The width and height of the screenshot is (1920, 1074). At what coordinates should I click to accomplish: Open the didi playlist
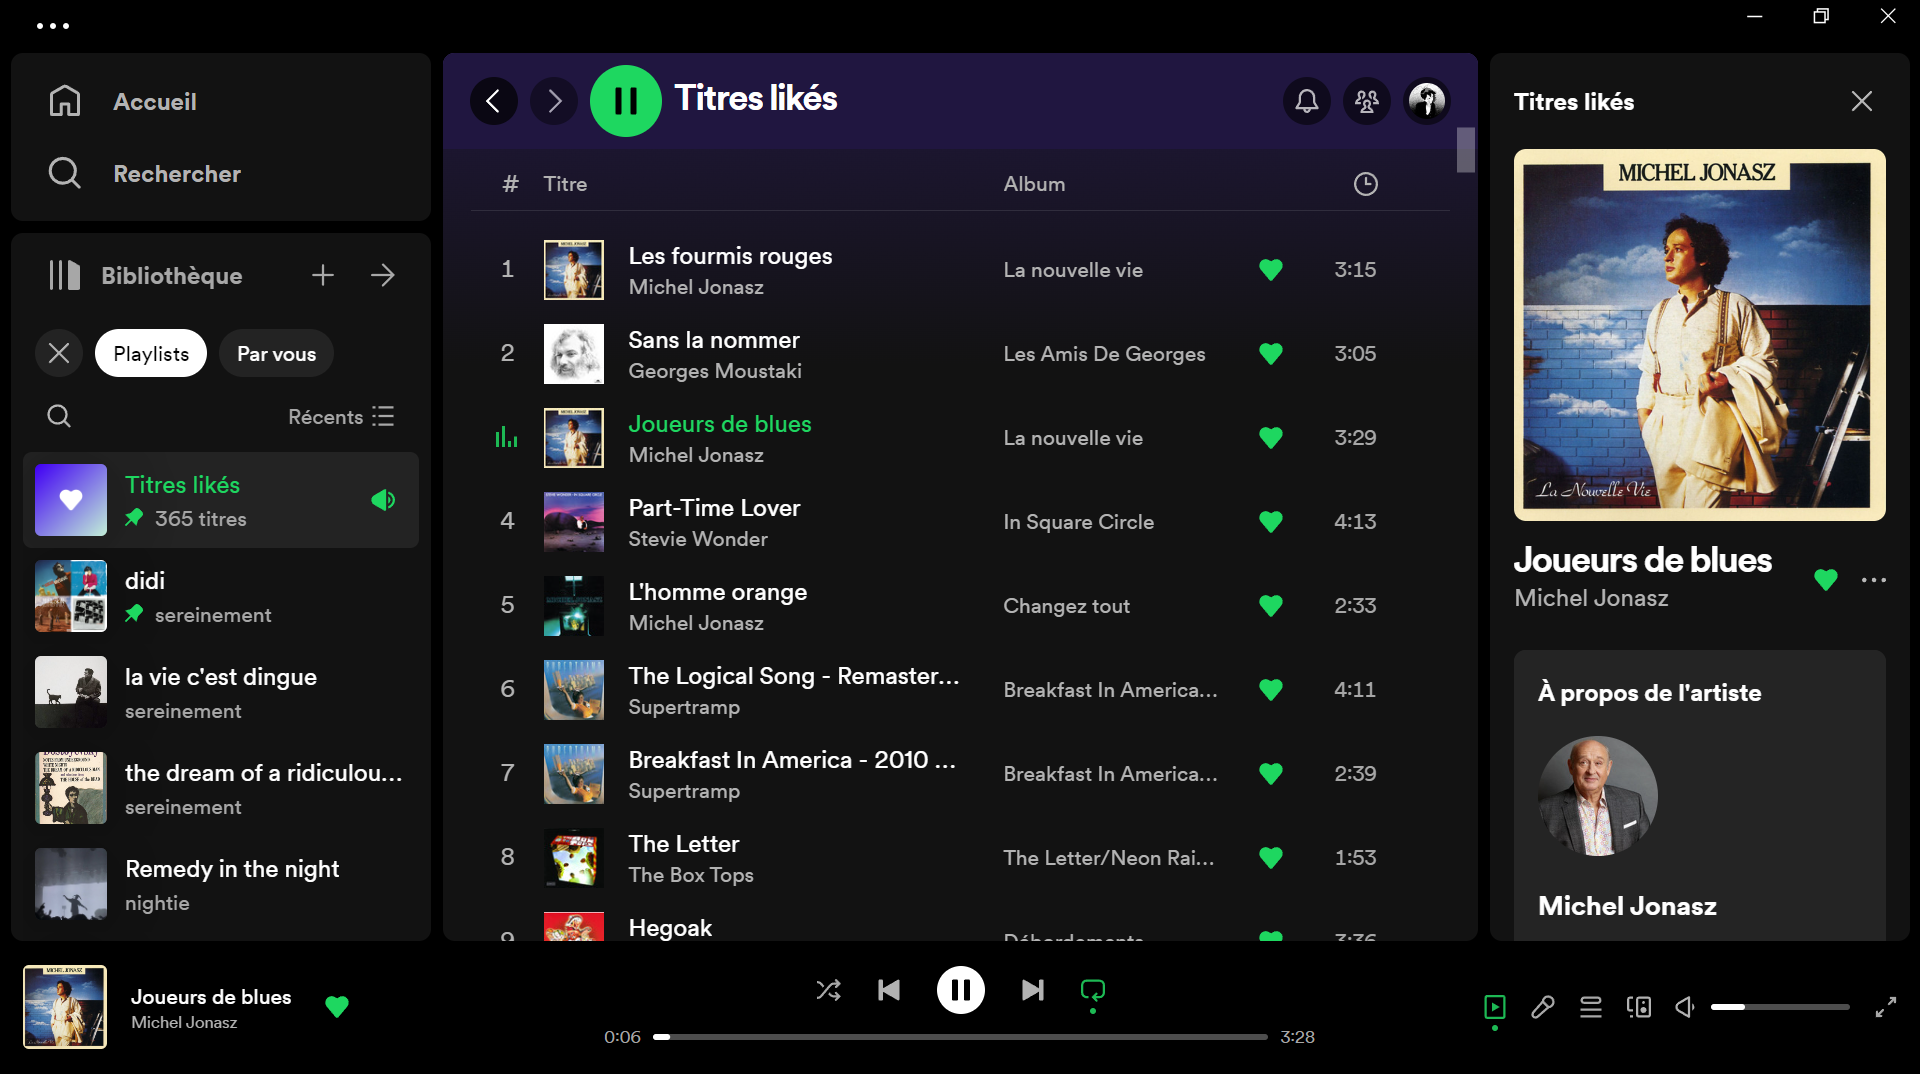[221, 596]
